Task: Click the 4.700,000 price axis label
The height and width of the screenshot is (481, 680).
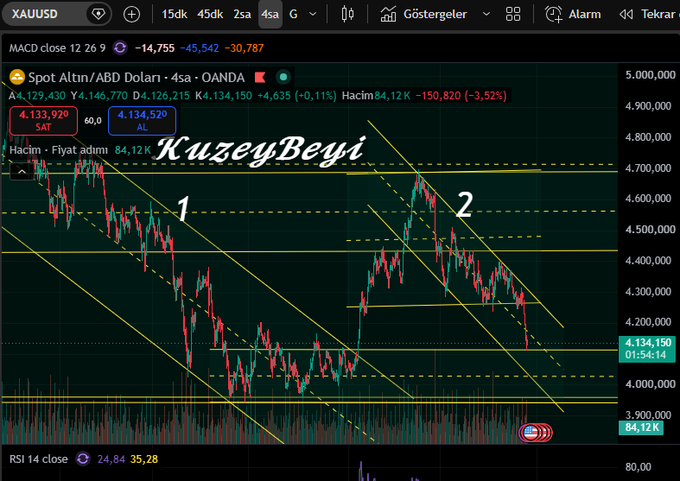Action: pos(648,168)
